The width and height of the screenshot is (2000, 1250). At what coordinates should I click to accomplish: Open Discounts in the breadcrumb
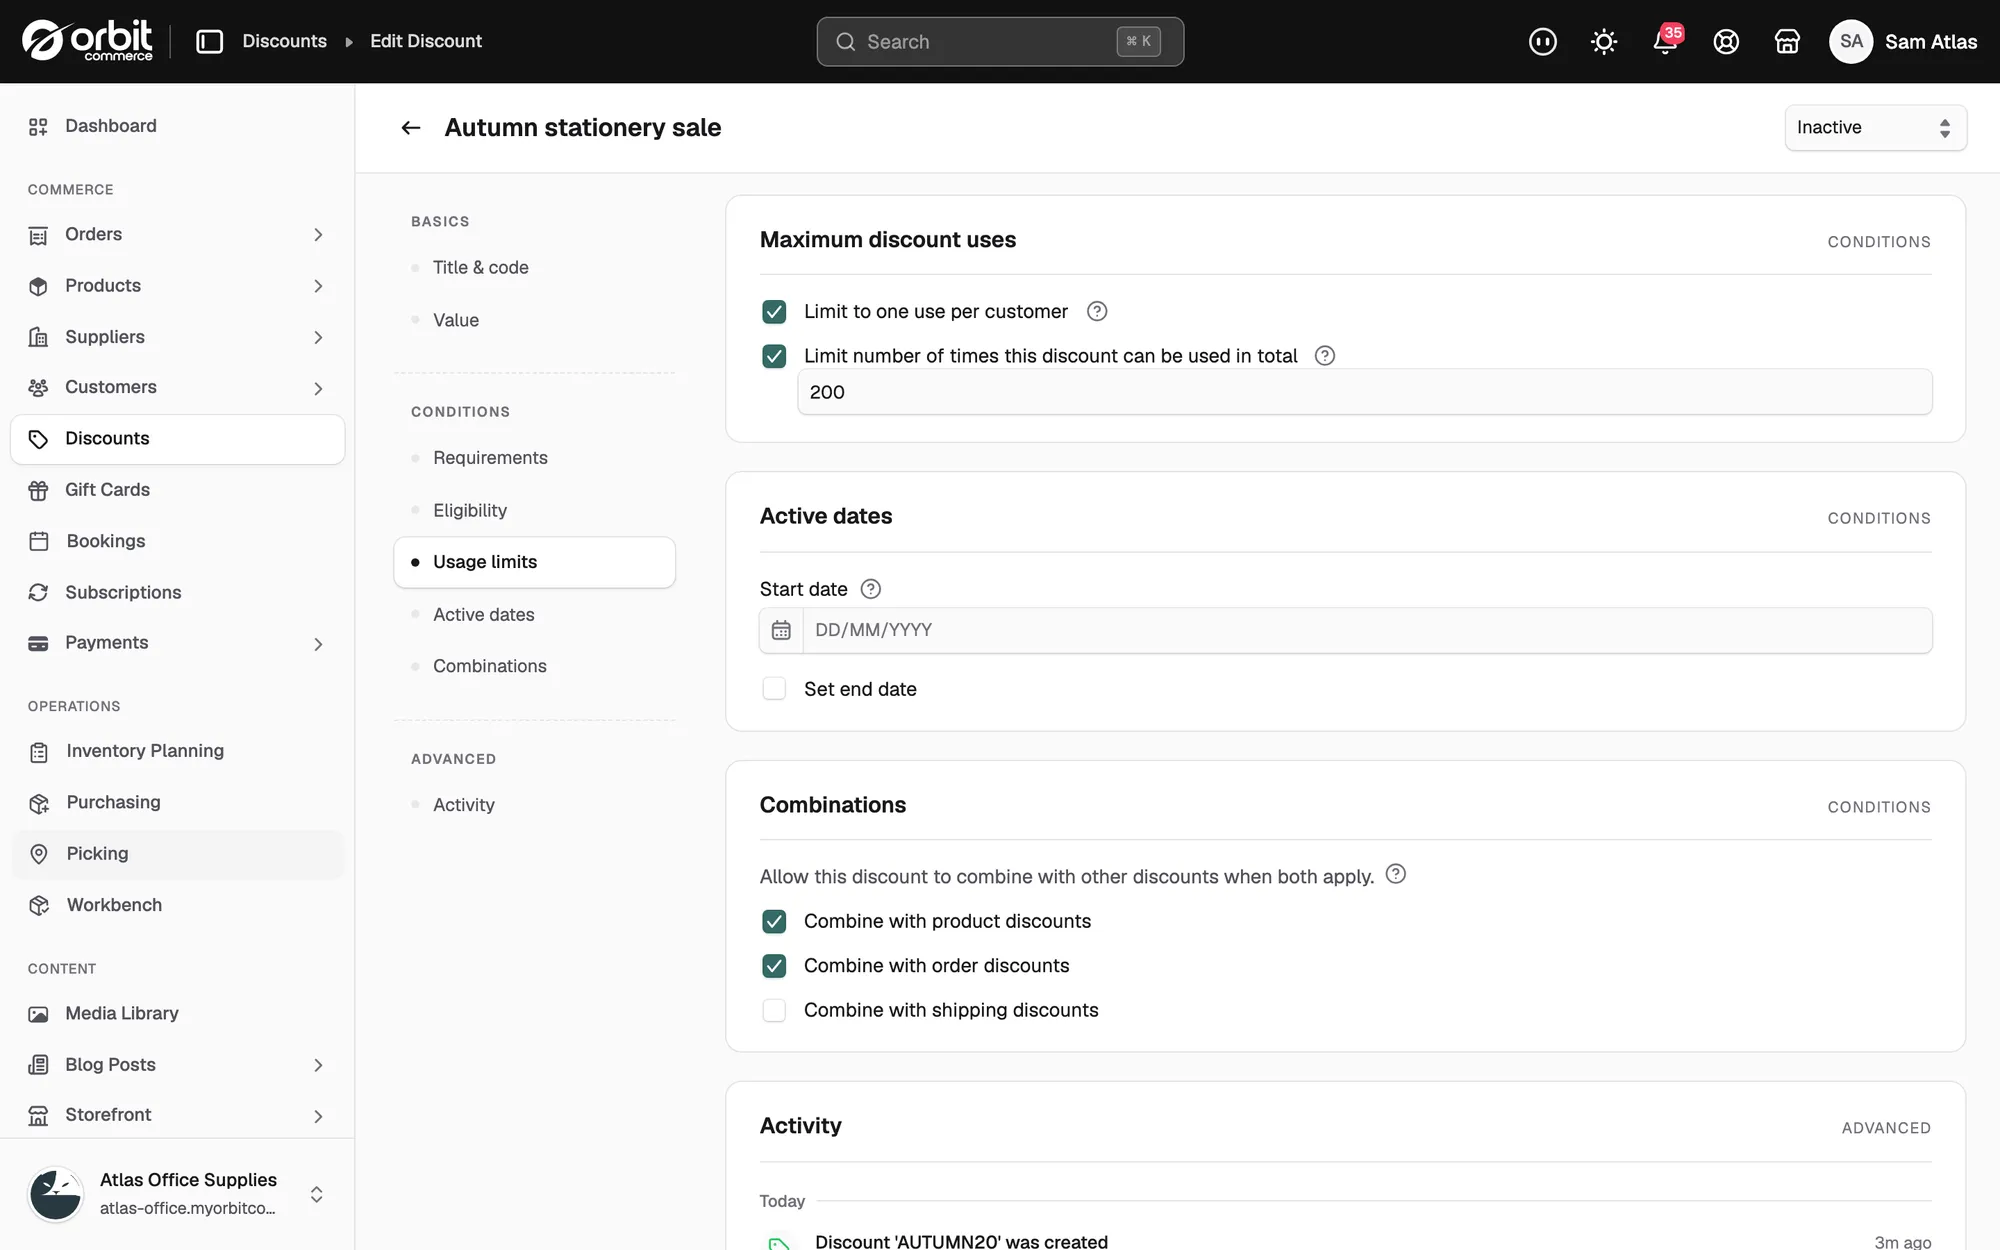click(284, 41)
